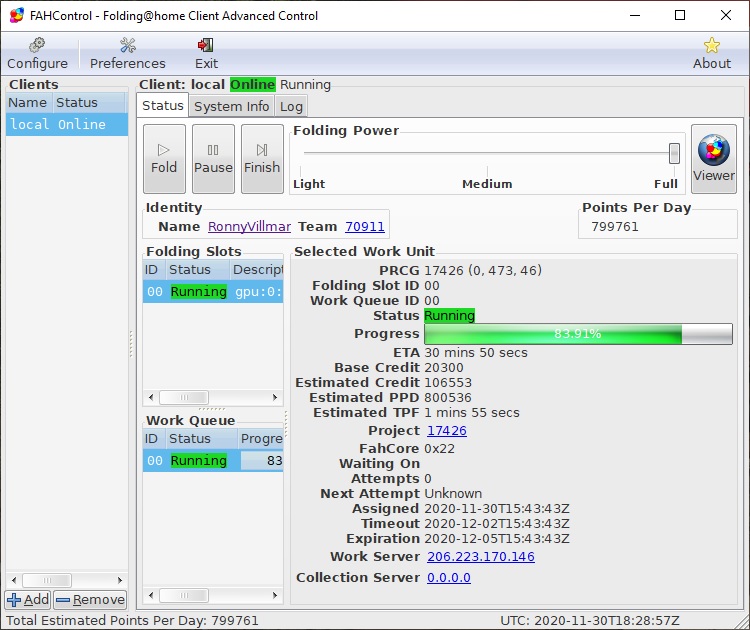Viewport: 750px width, 630px height.
Task: Click the Exit toolbar icon
Action: (206, 54)
